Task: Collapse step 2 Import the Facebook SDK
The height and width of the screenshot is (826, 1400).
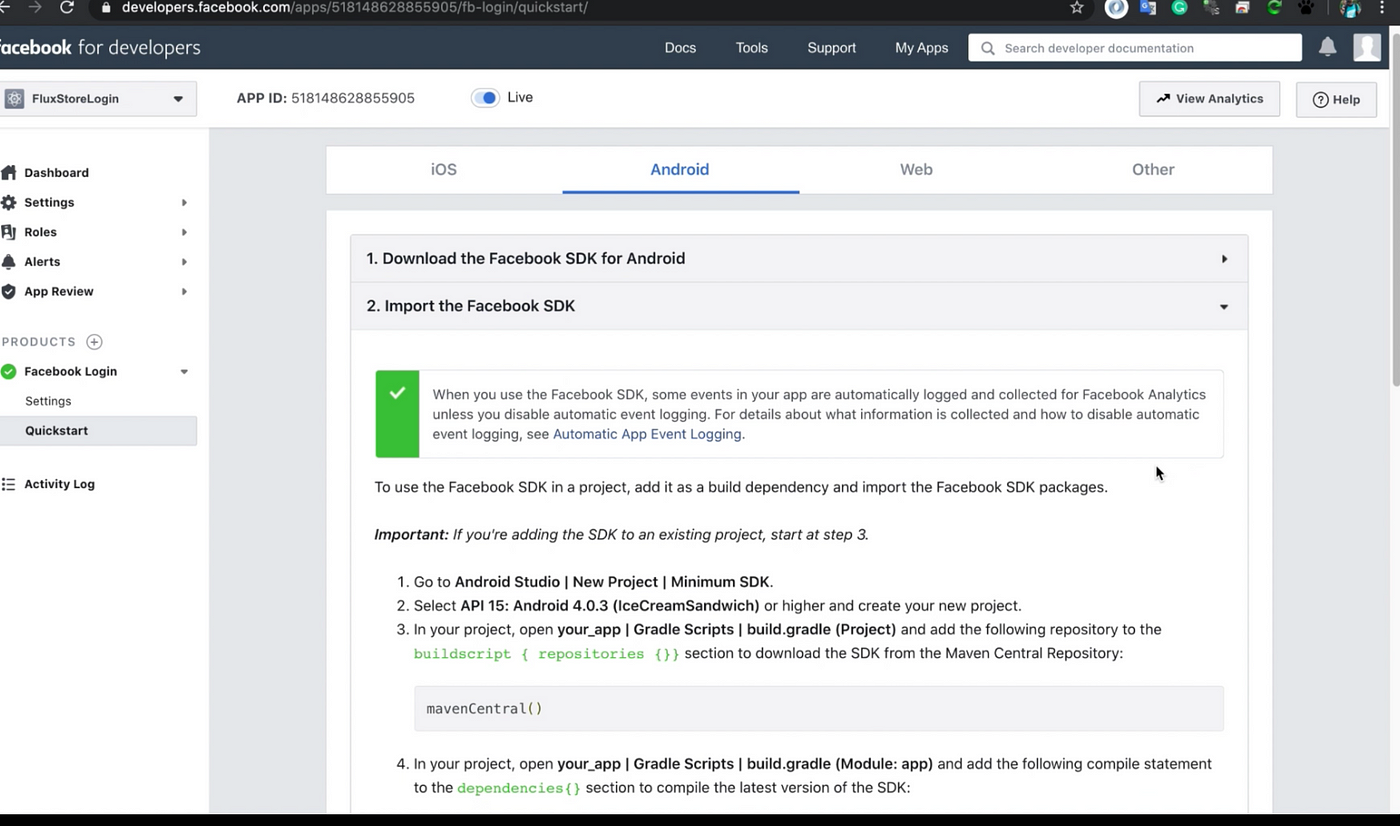Action: coord(799,306)
